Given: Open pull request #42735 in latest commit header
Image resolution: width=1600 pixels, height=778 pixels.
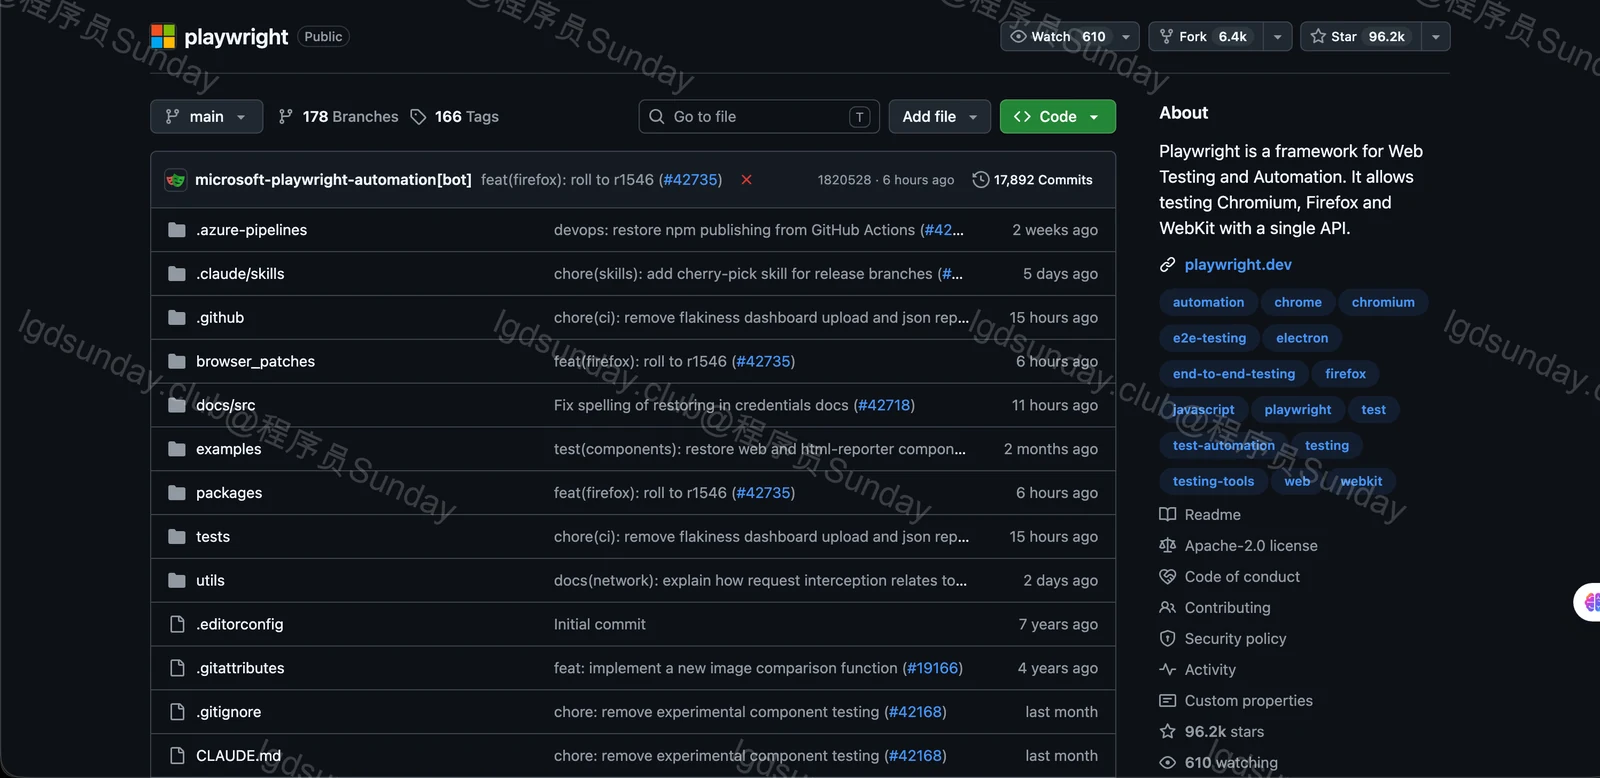Looking at the screenshot, I should [690, 180].
